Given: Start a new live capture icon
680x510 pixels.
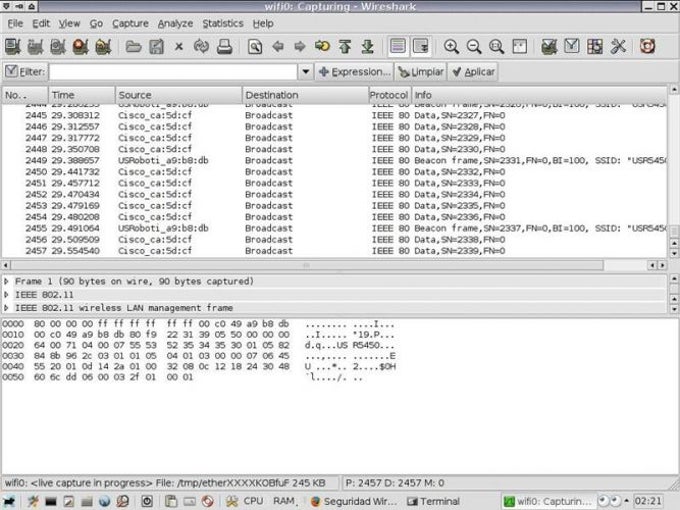Looking at the screenshot, I should pos(58,46).
